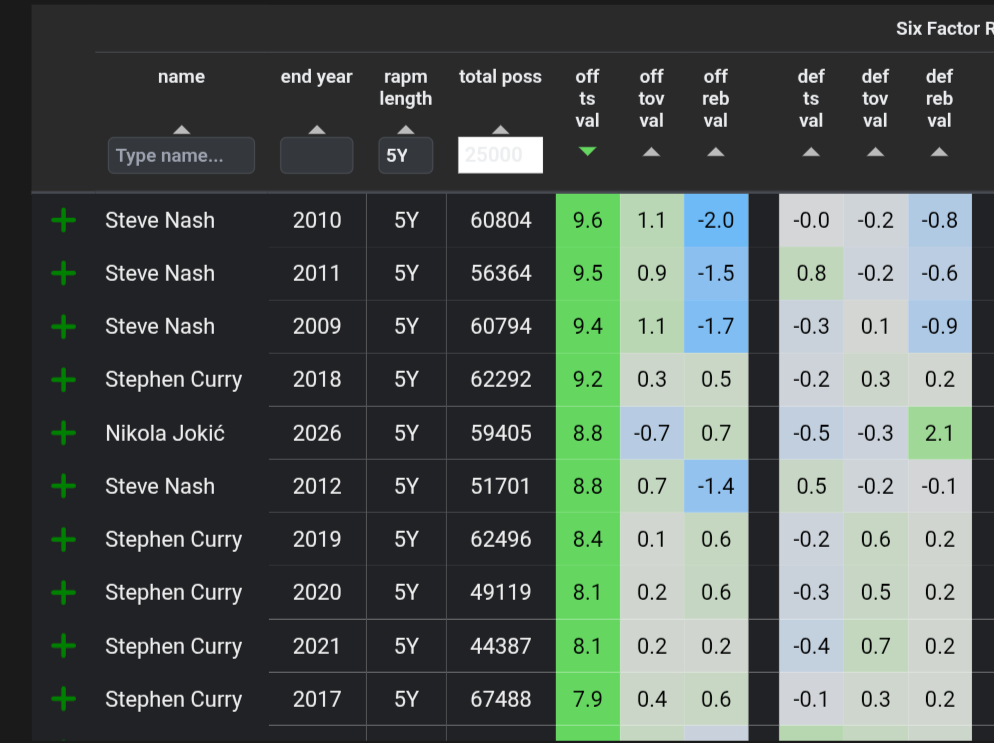Select the green 2.1 def reb val cell

click(939, 433)
